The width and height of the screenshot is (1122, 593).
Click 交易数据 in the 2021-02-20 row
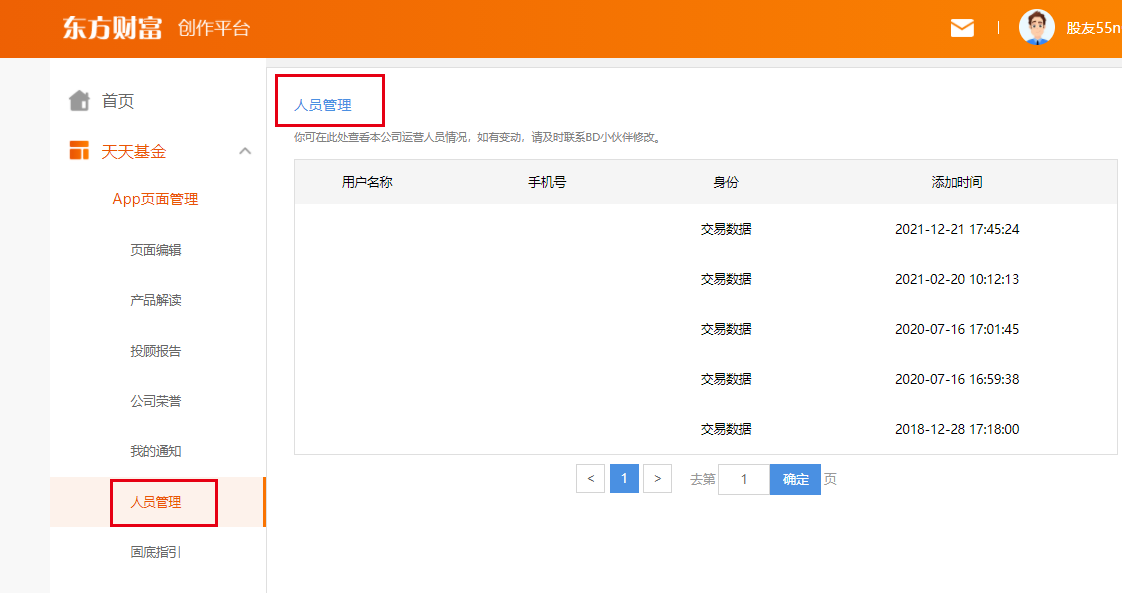tap(726, 280)
